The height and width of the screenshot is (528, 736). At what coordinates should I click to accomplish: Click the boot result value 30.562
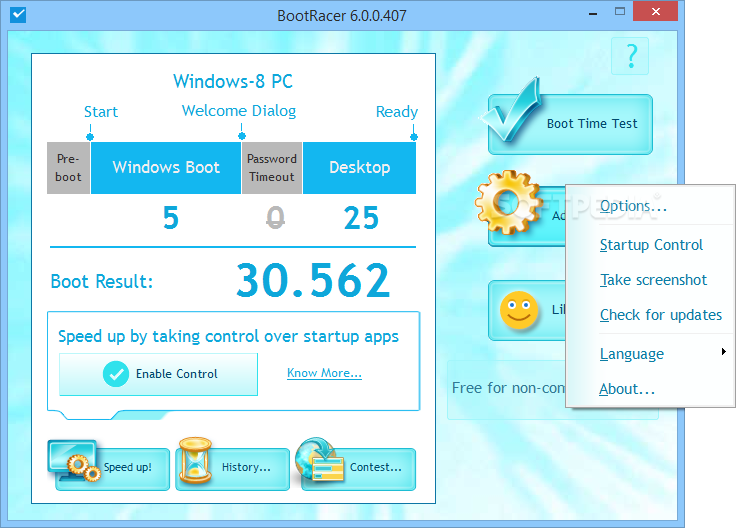pyautogui.click(x=313, y=281)
